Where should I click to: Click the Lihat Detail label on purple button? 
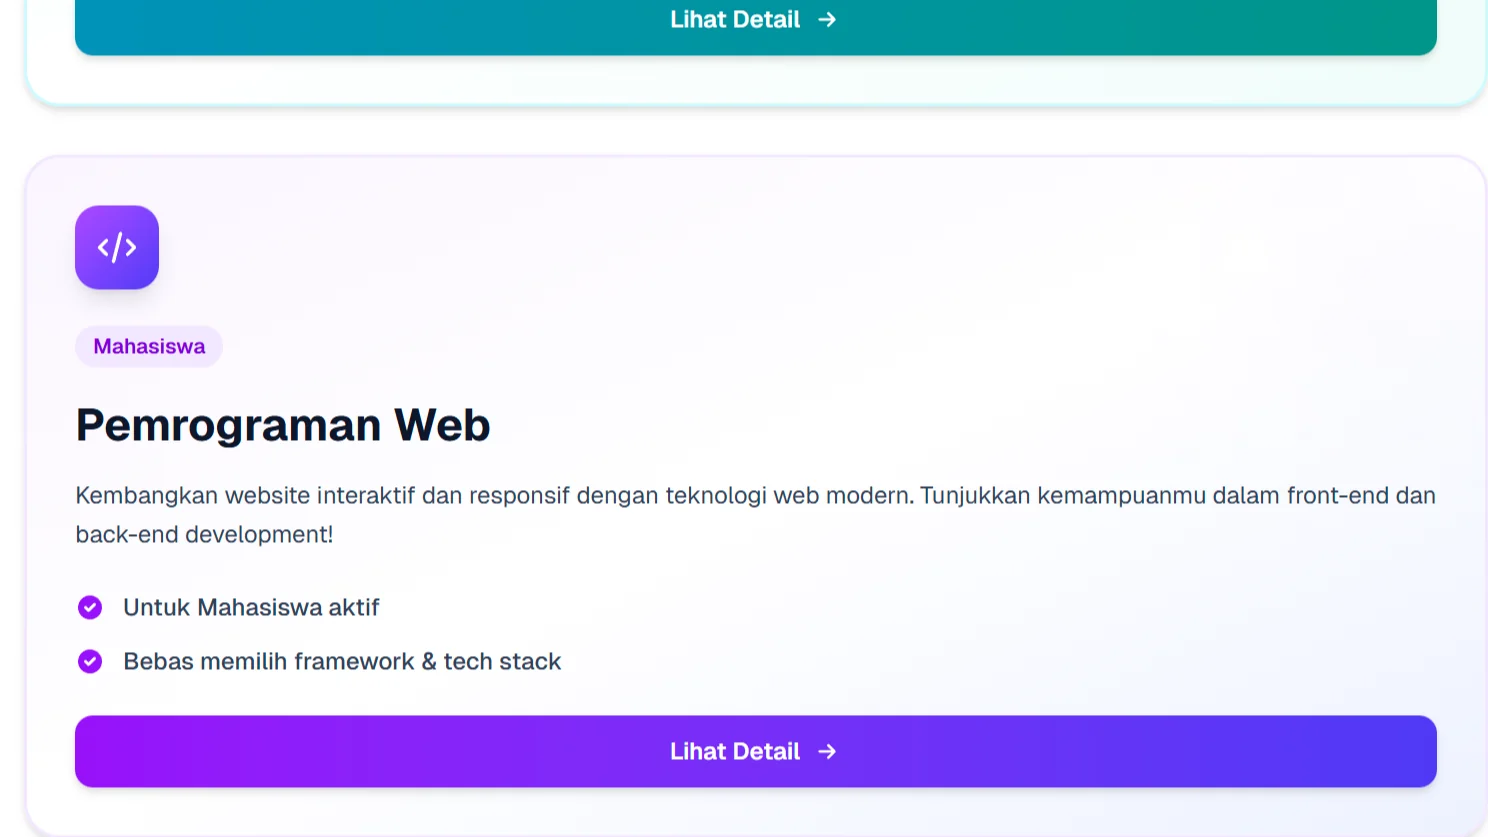pos(735,752)
